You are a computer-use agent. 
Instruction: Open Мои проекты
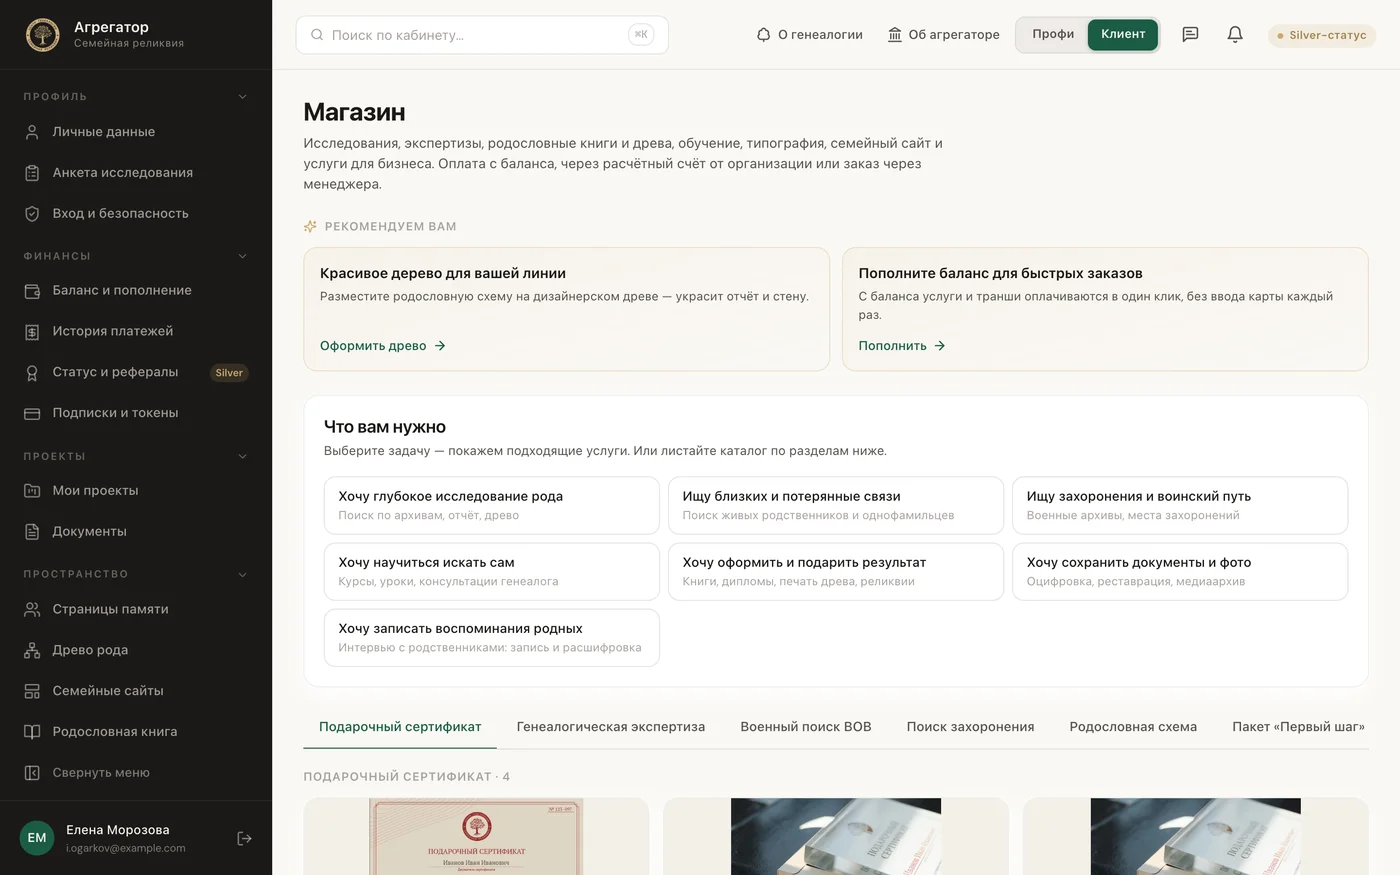[x=136, y=491]
